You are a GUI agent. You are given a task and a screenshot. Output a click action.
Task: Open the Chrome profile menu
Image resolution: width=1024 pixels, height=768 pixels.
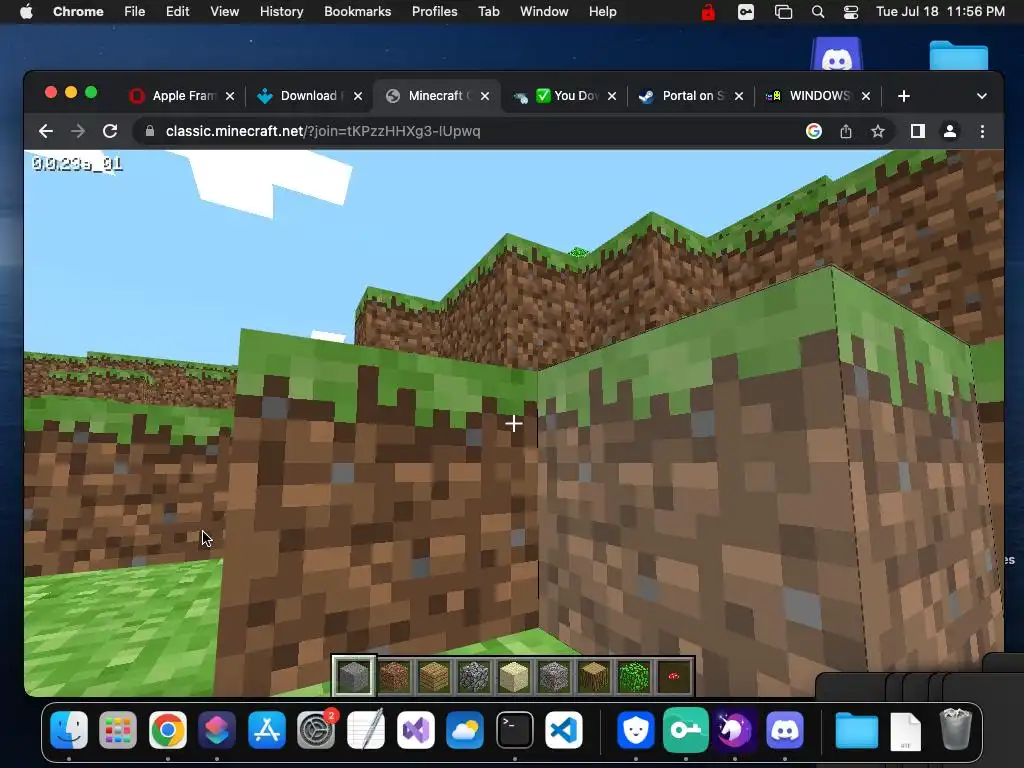[950, 131]
